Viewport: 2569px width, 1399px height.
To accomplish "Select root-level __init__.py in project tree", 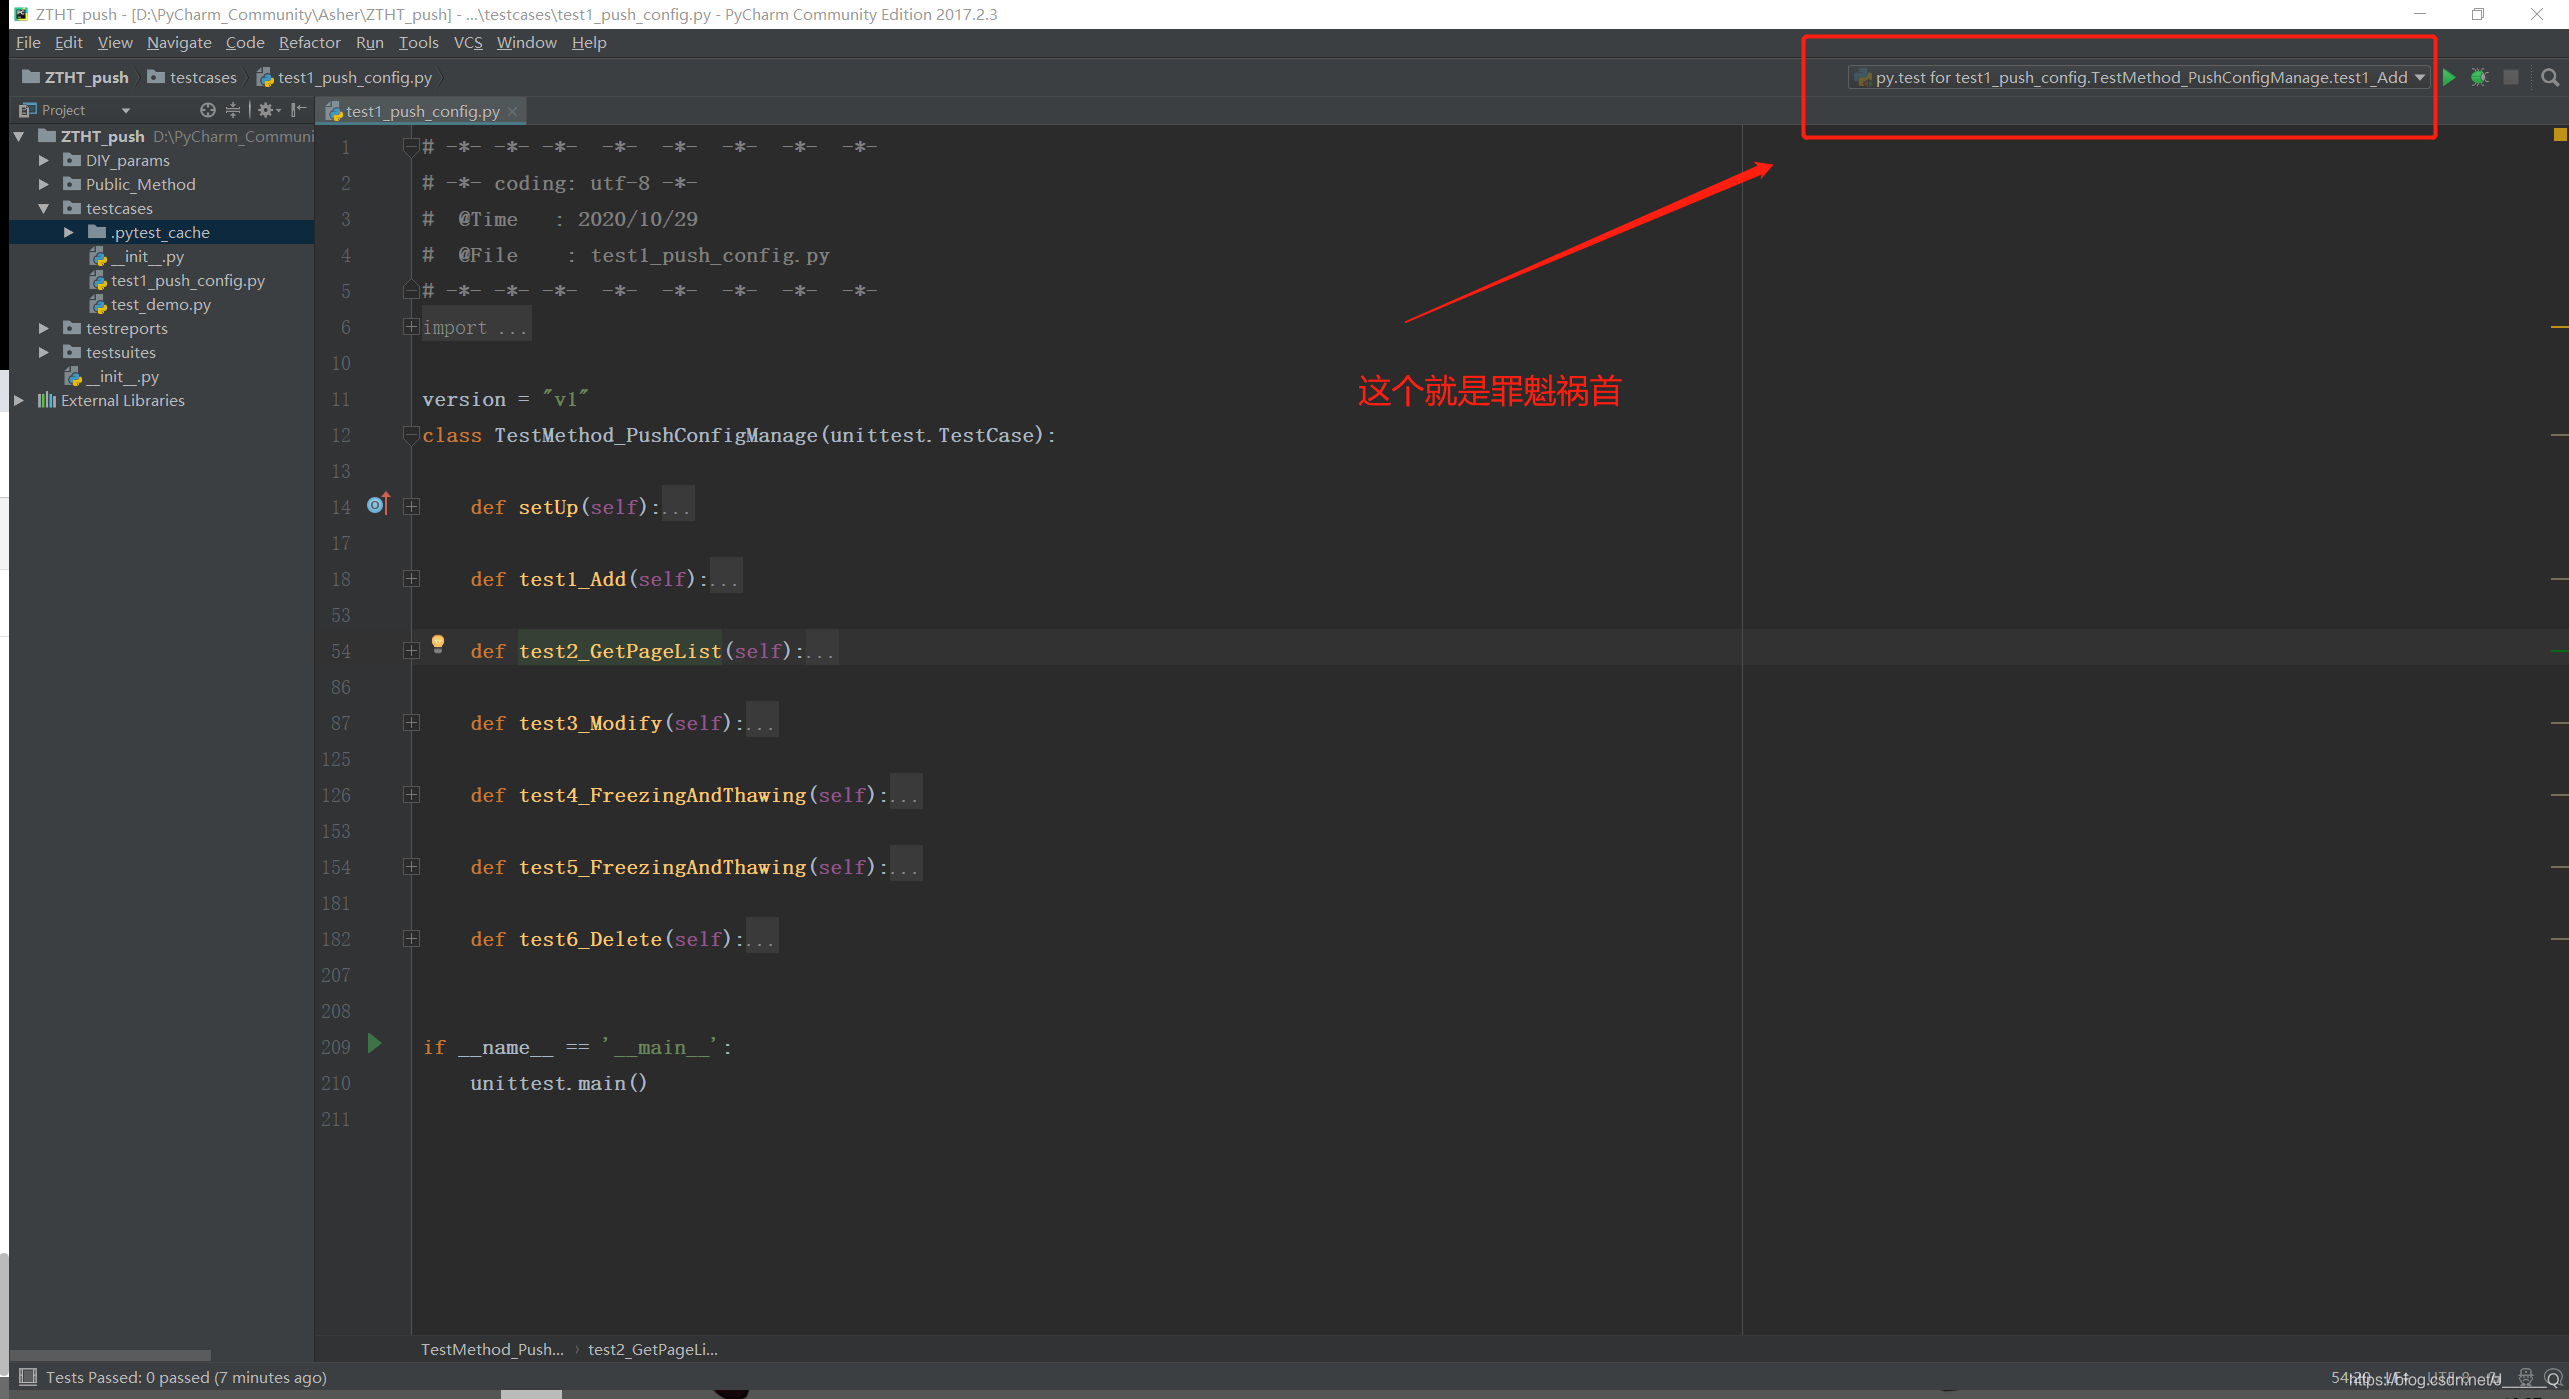I will pos(122,376).
